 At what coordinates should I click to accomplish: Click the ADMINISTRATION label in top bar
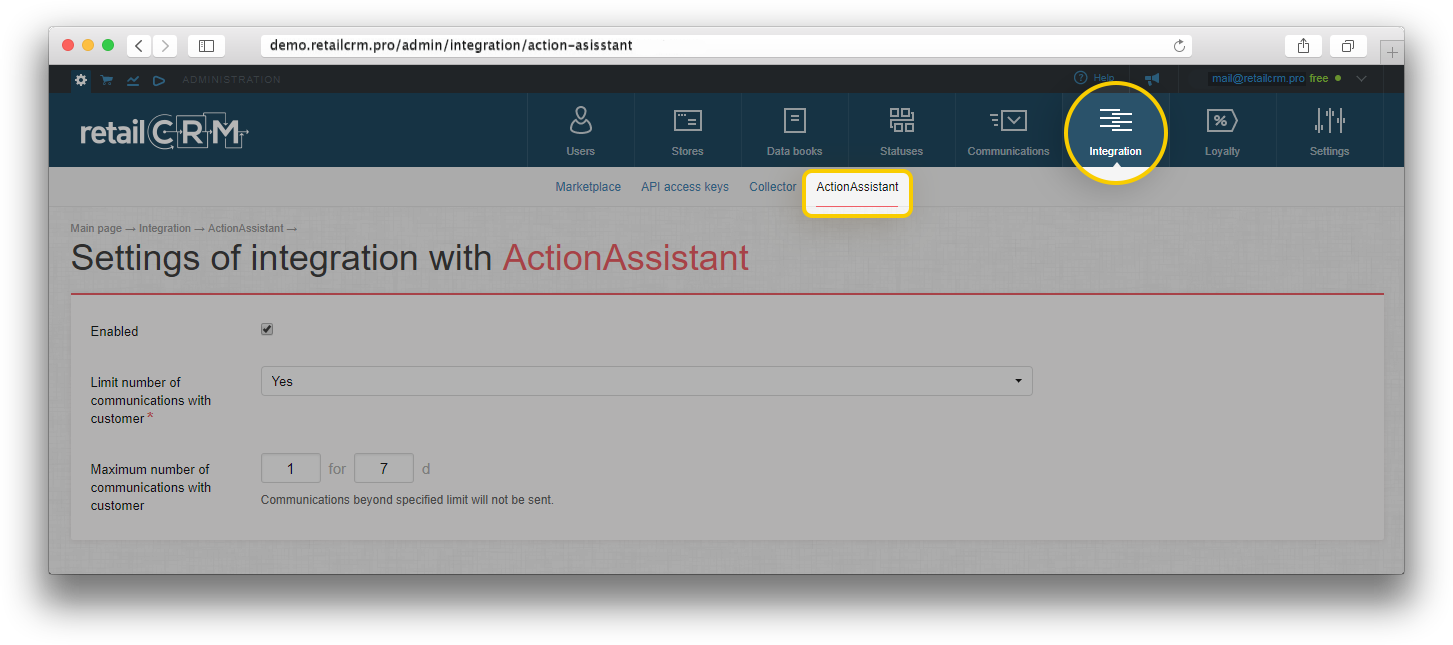coord(231,80)
